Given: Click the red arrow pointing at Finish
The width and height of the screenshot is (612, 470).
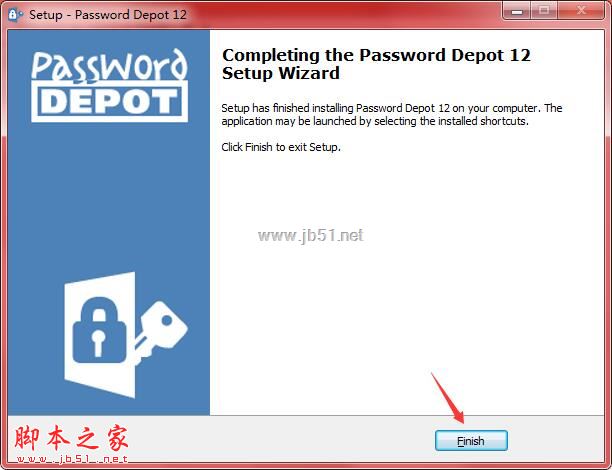Looking at the screenshot, I should [x=448, y=398].
